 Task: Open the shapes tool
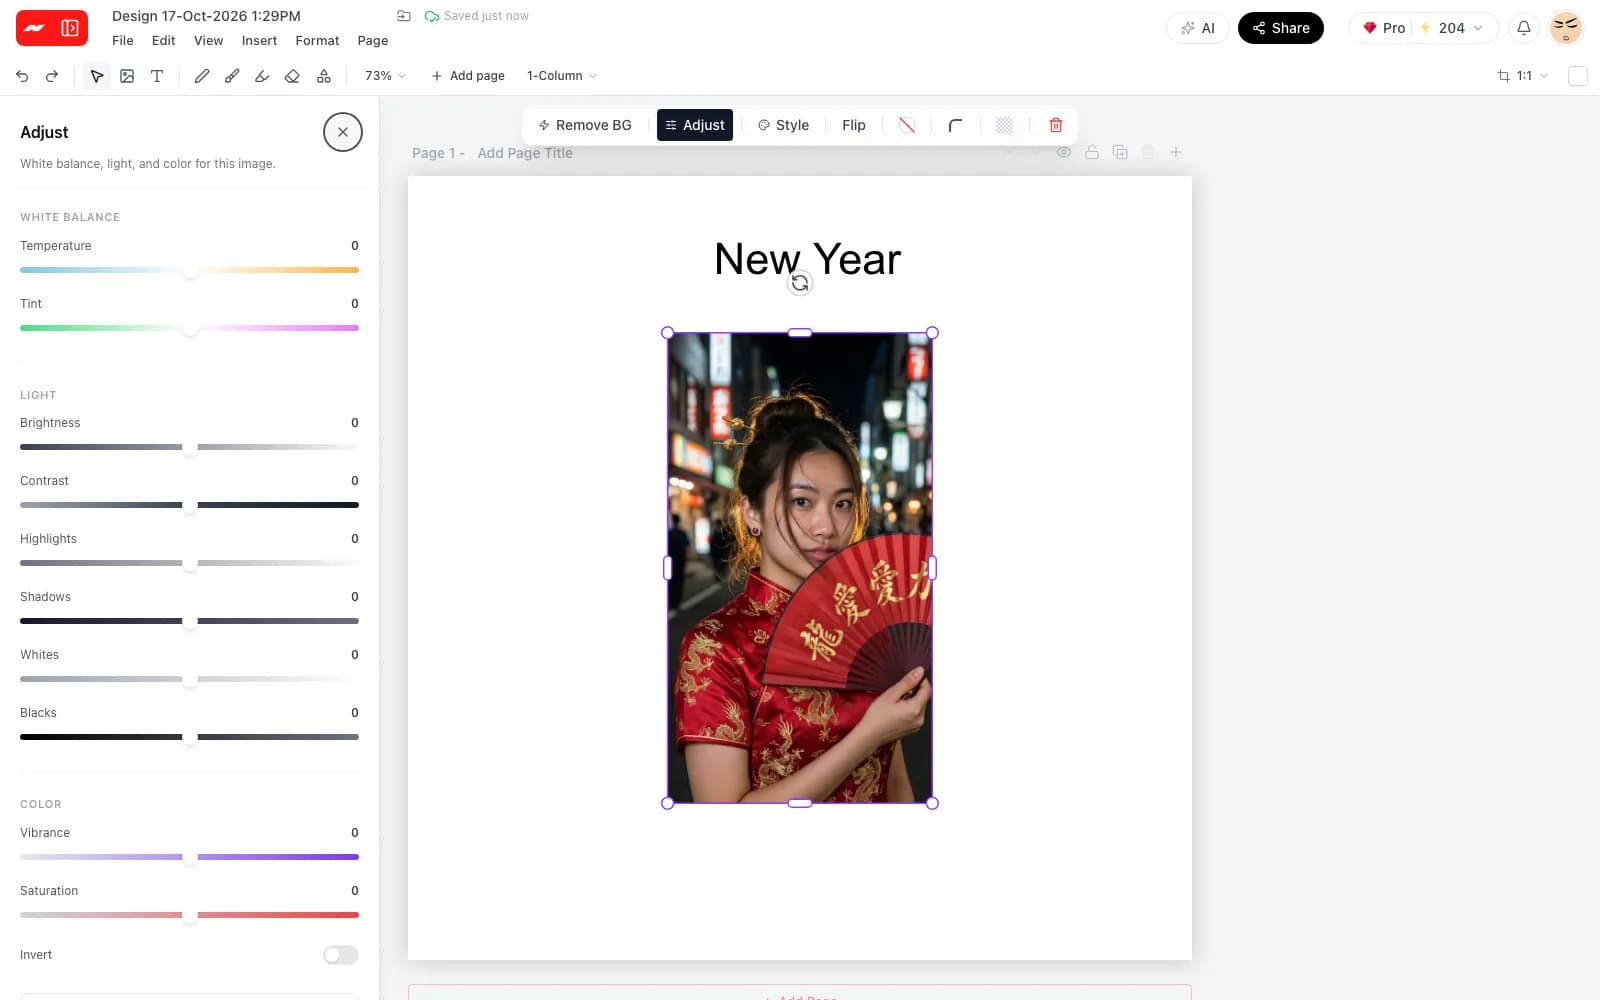(324, 76)
